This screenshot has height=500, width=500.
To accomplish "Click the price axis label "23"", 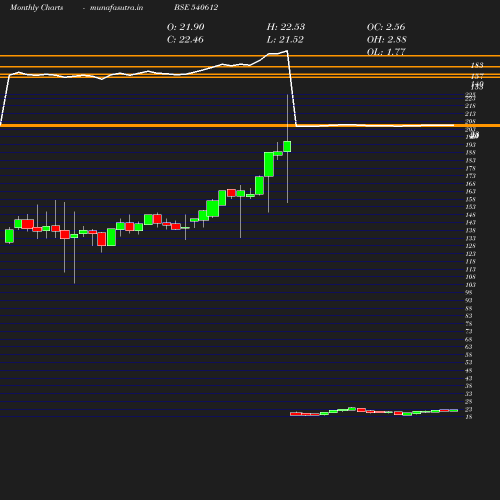I will (469, 409).
